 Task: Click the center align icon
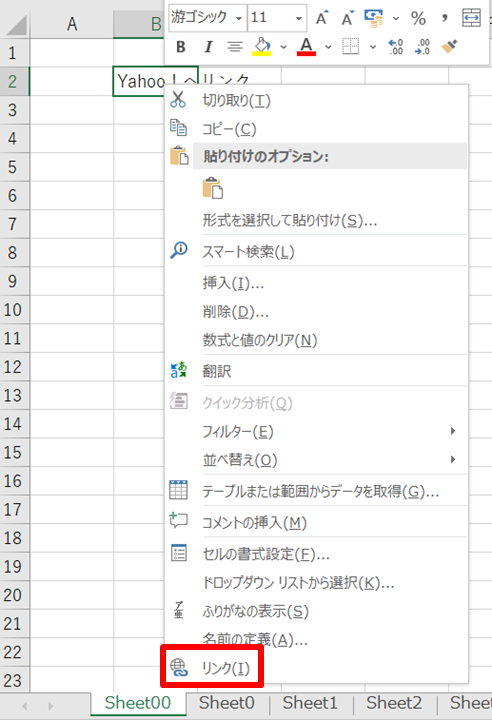(235, 46)
